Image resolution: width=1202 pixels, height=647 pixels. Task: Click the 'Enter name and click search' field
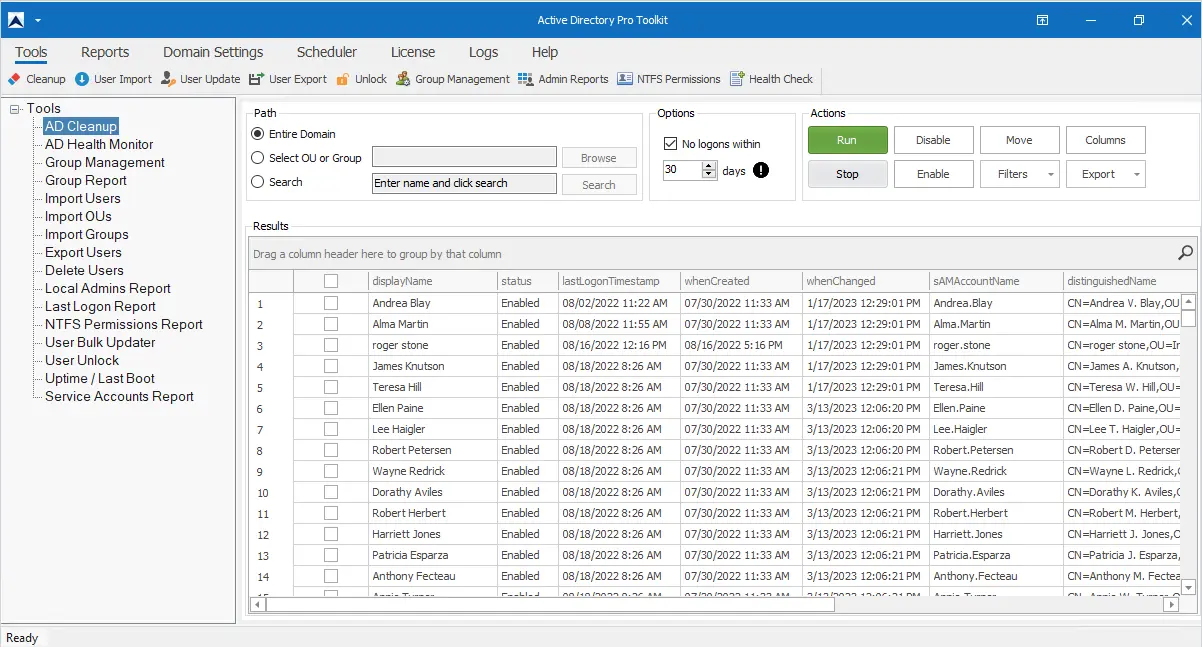(464, 183)
